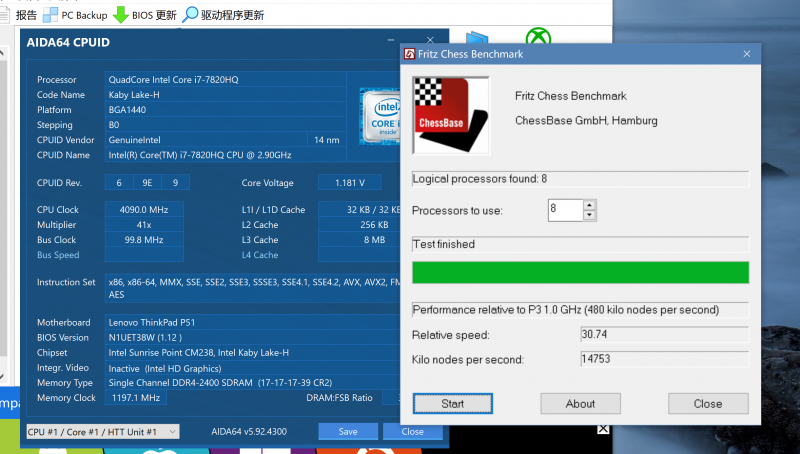Screen dimensions: 800x454
Task: Click the CPUID Rev. 9E cell
Action: (x=147, y=183)
